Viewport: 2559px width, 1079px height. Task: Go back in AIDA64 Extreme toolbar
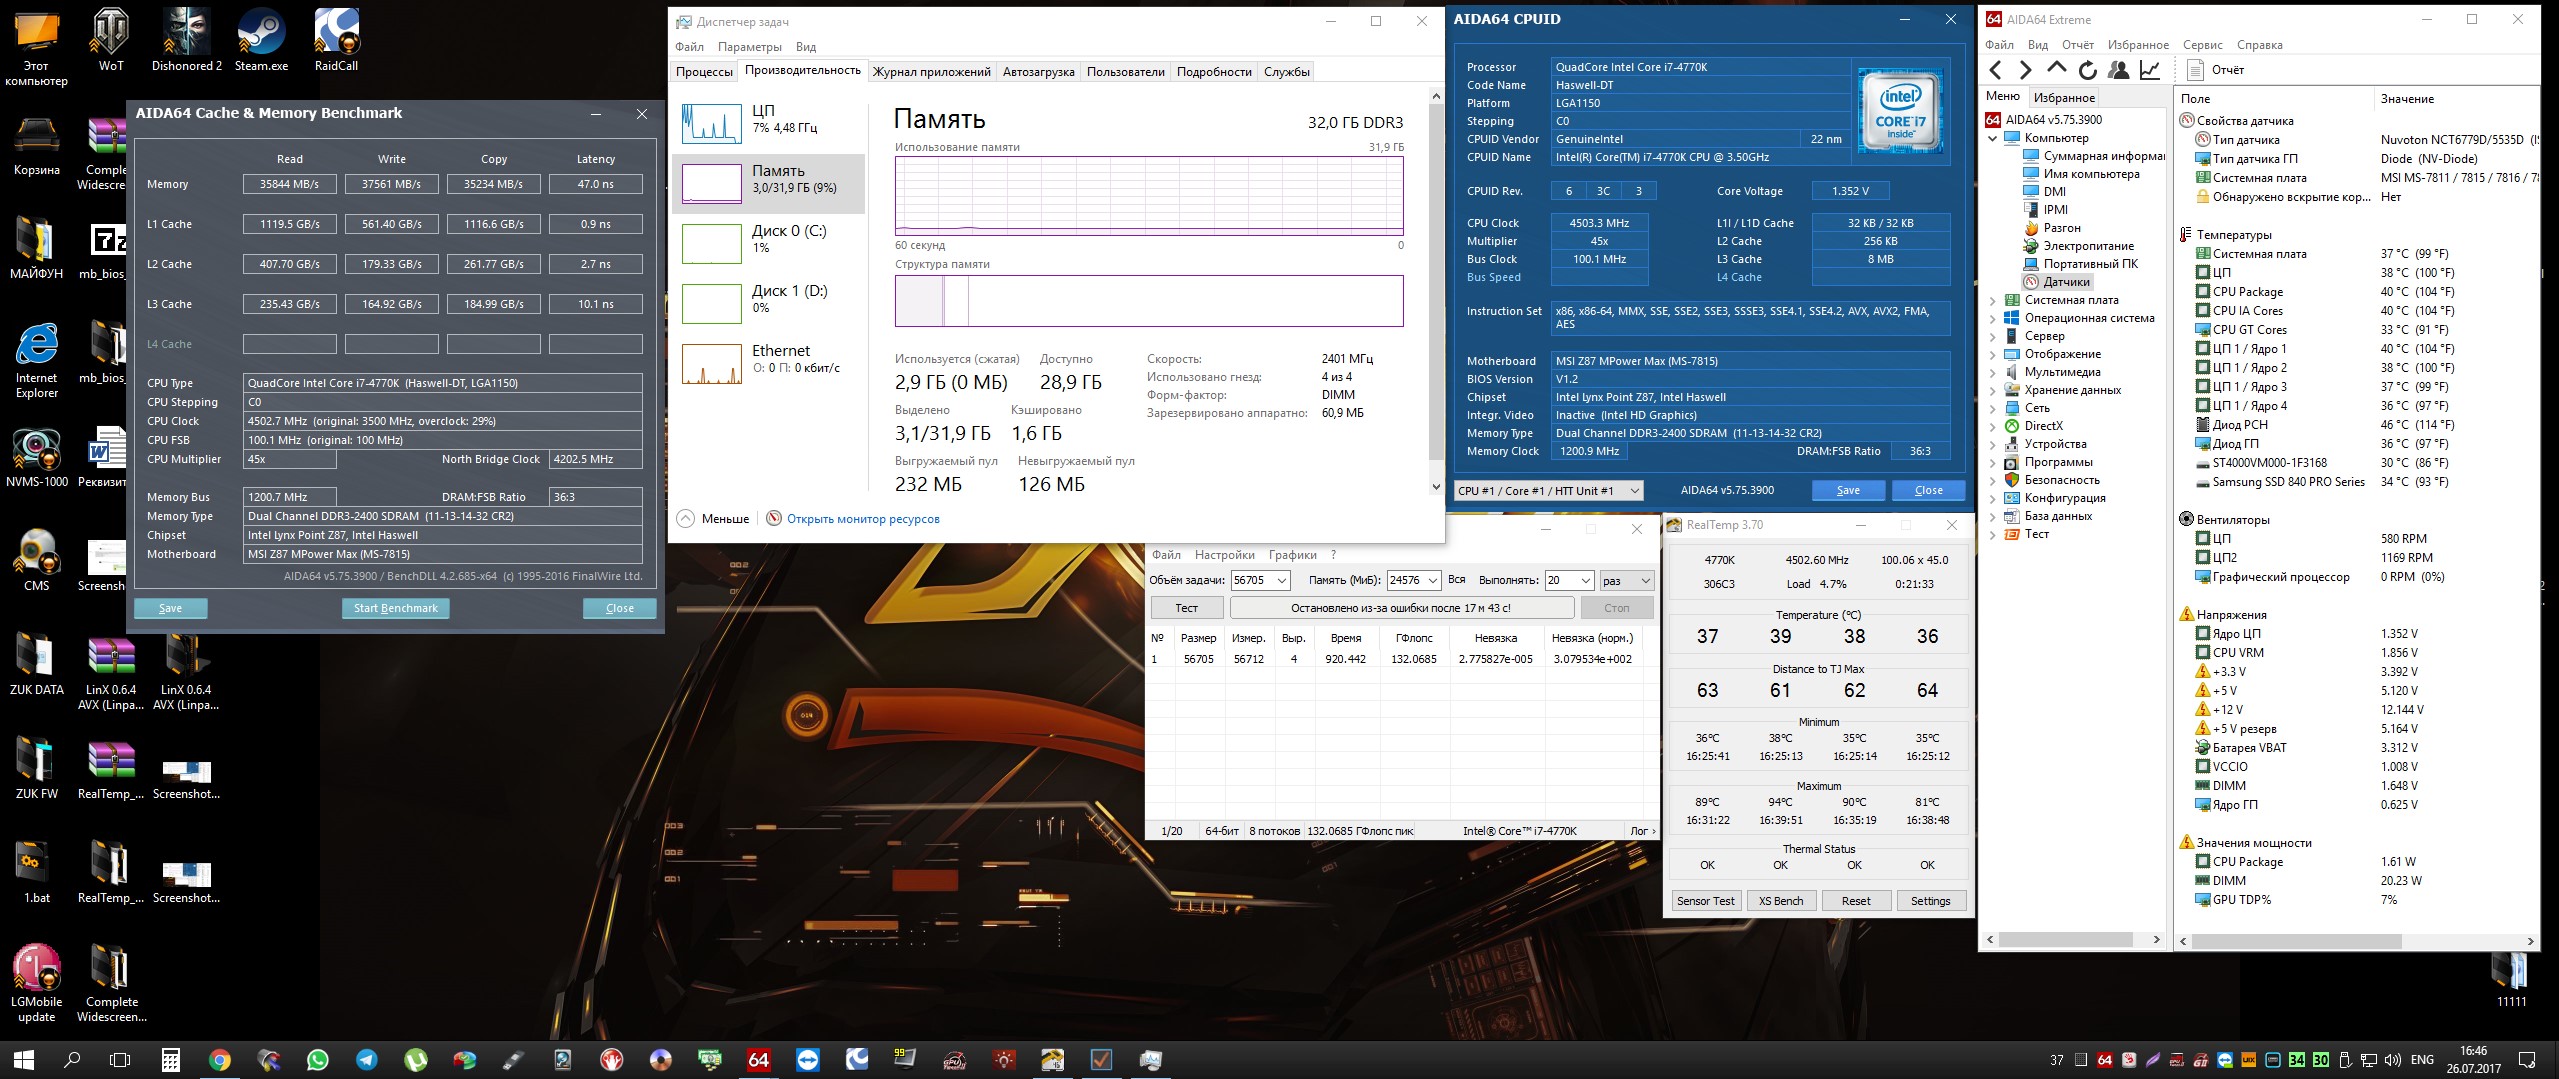pyautogui.click(x=1996, y=70)
